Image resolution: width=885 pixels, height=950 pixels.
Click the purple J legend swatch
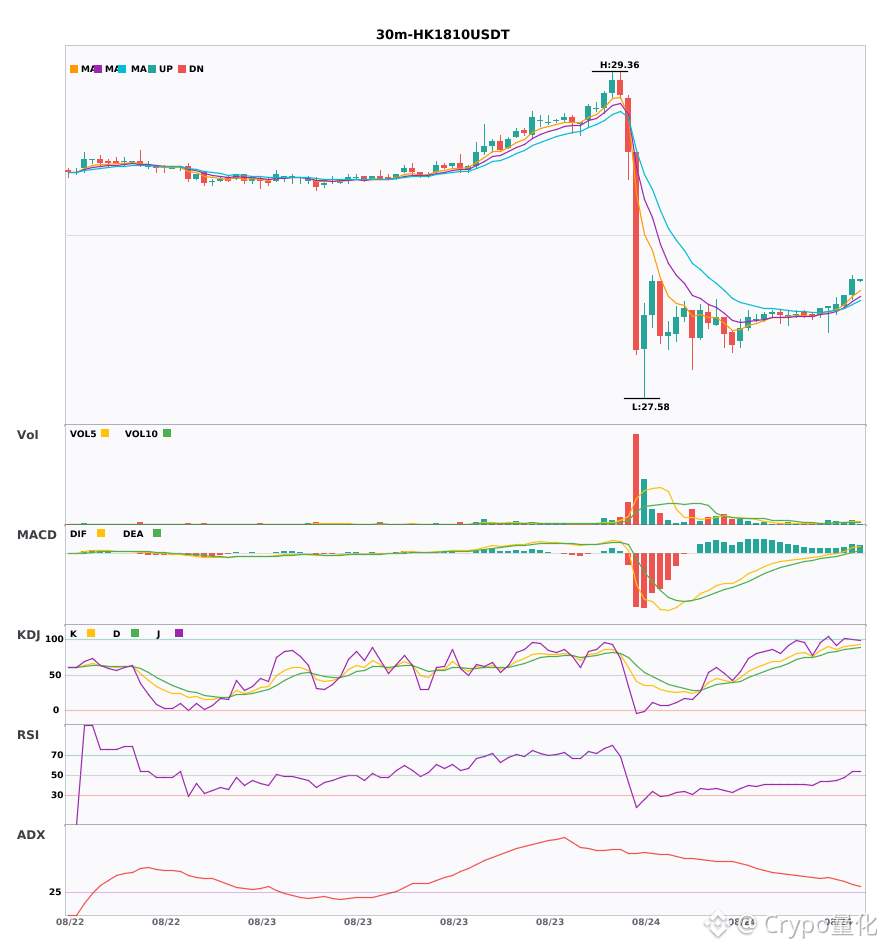point(179,633)
